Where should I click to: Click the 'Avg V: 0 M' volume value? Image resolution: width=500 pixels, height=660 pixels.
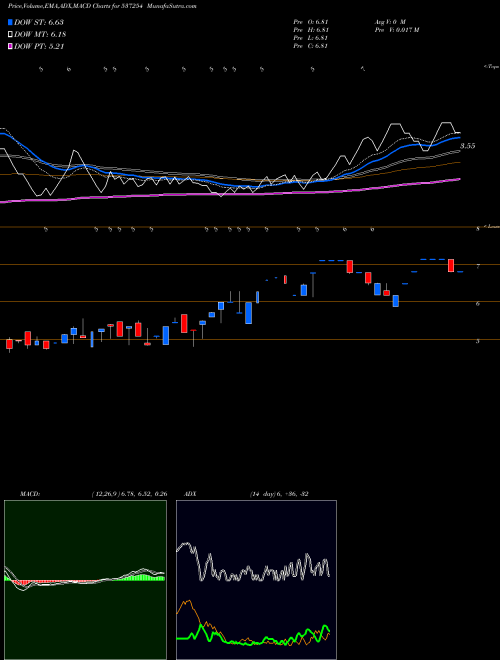coord(389,22)
